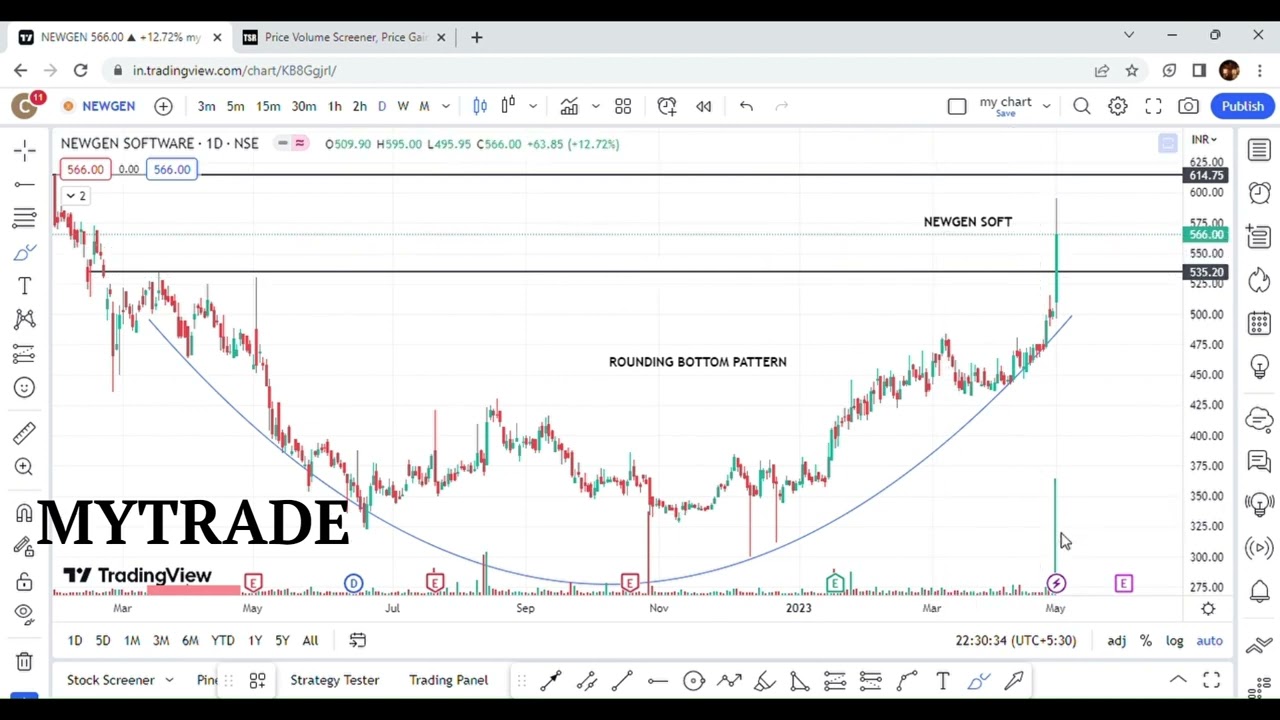The image size is (1280, 720).
Task: Select the ruler measure tool
Action: (x=25, y=433)
